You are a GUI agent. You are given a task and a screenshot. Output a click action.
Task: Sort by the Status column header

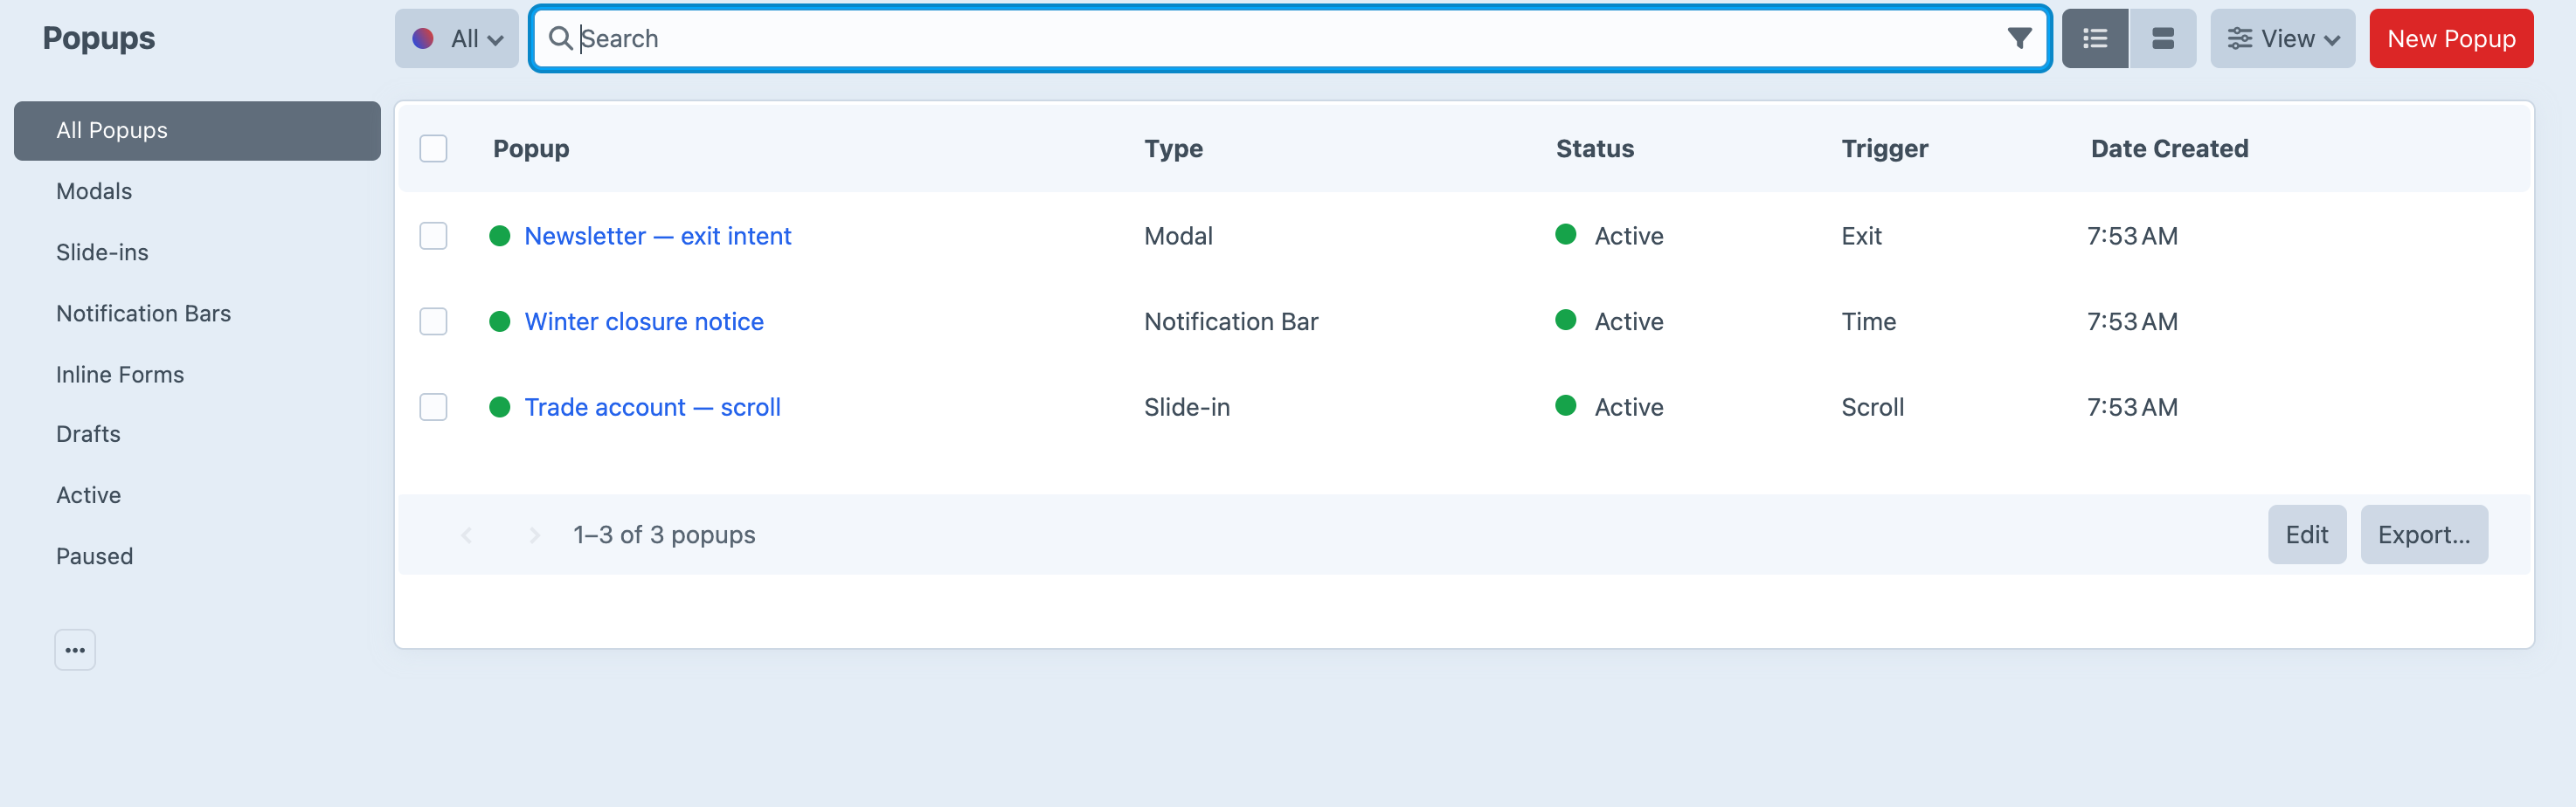click(x=1595, y=149)
